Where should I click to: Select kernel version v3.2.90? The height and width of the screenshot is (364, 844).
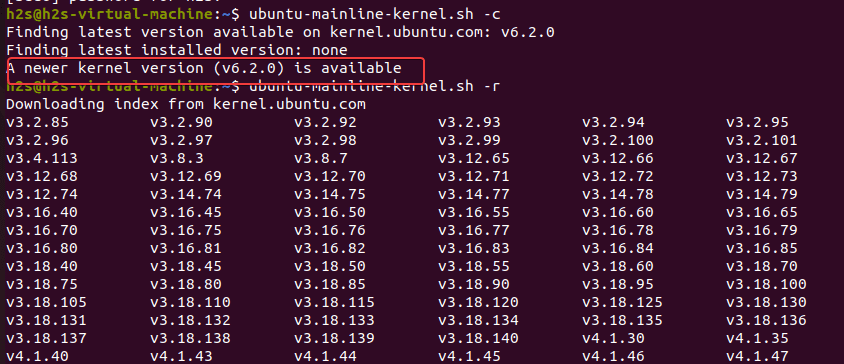pos(181,123)
